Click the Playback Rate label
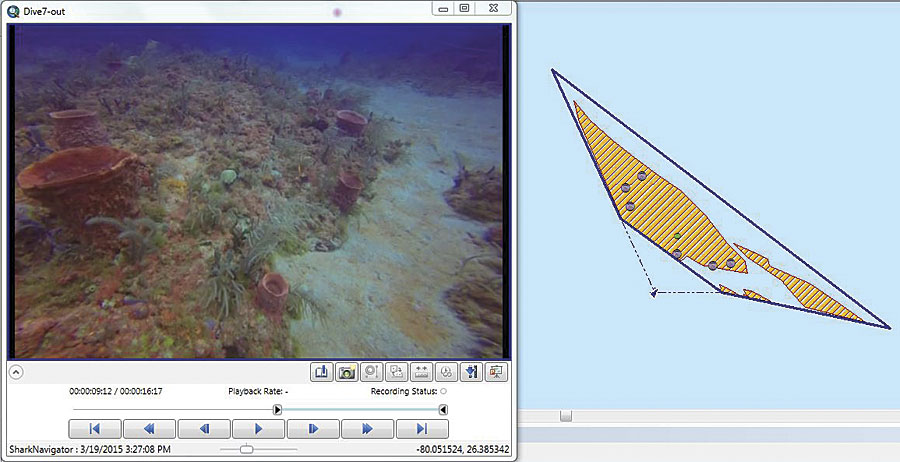 pos(258,391)
